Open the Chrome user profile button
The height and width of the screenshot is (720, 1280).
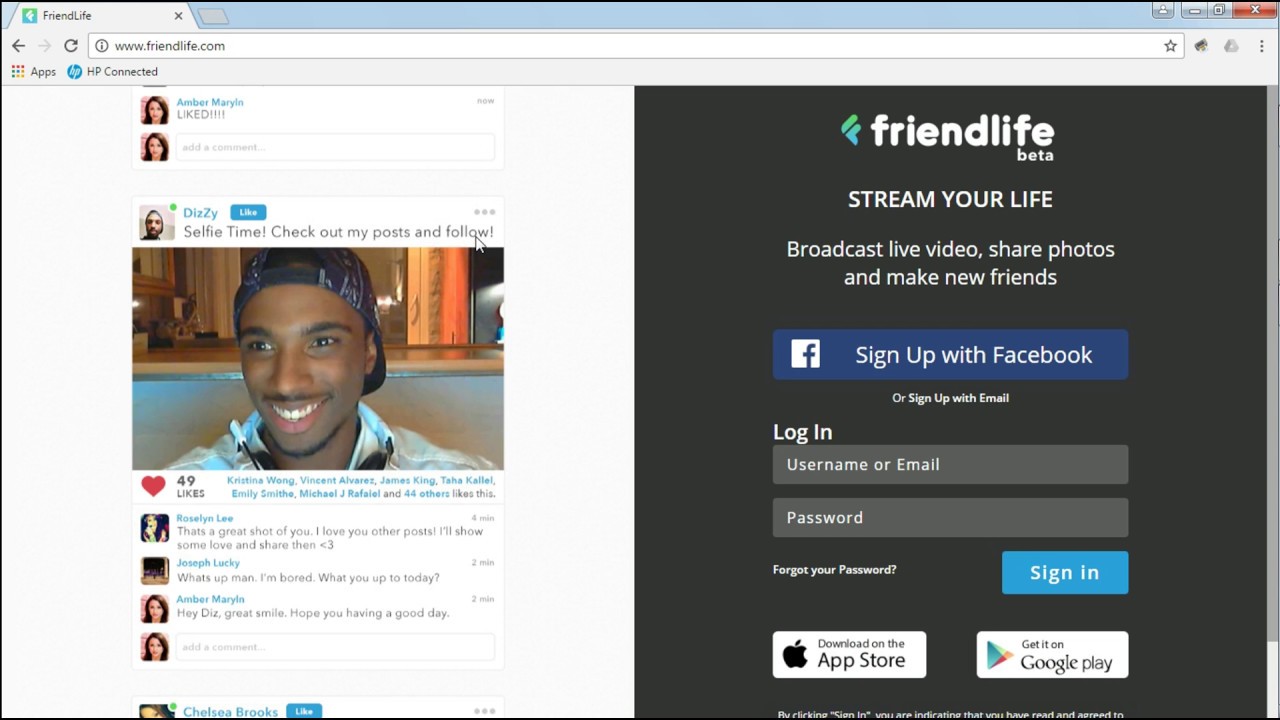(x=1162, y=10)
